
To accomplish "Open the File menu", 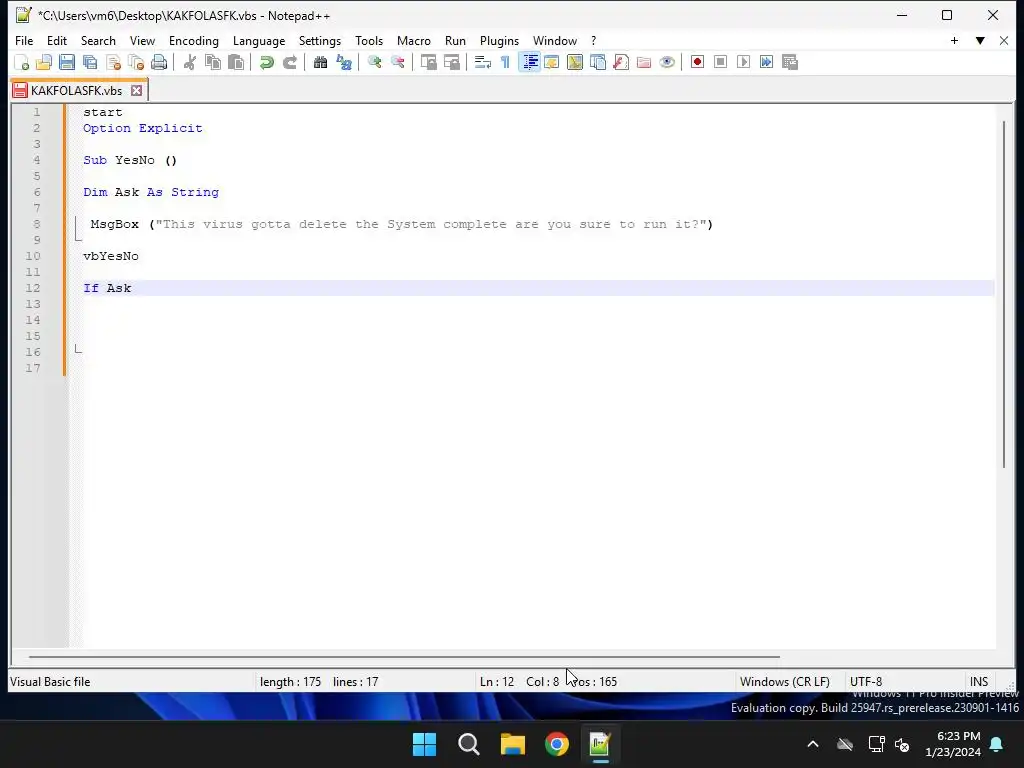I will pos(24,40).
